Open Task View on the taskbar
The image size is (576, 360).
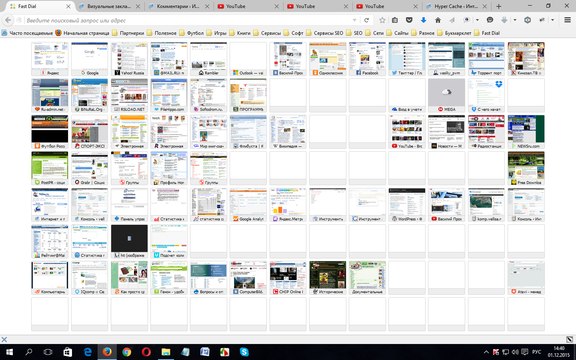48,352
